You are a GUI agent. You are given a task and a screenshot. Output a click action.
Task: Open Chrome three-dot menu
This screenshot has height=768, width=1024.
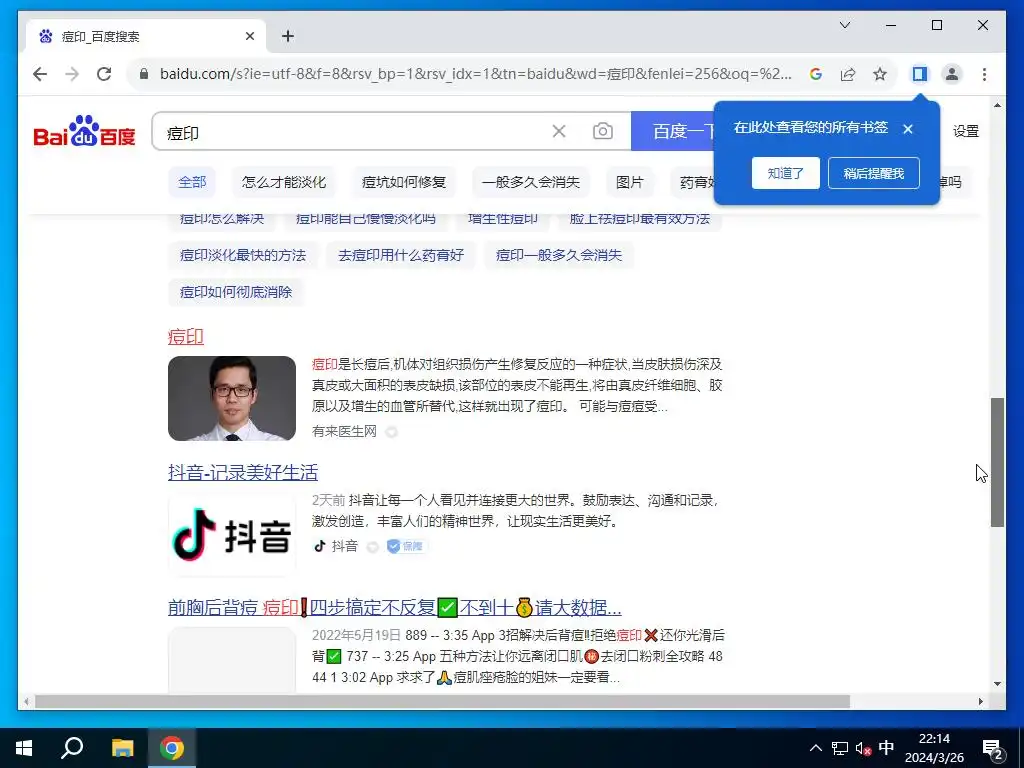point(984,74)
